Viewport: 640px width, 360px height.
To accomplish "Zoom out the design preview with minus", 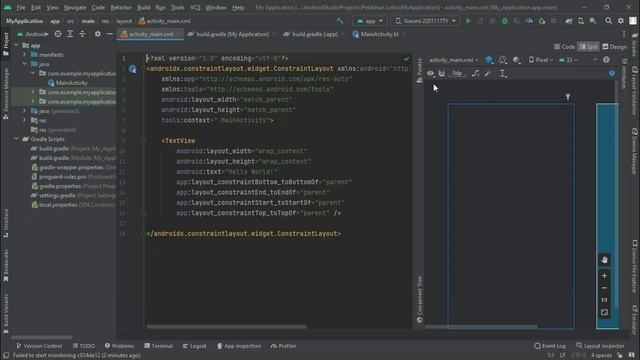I will [x=604, y=288].
